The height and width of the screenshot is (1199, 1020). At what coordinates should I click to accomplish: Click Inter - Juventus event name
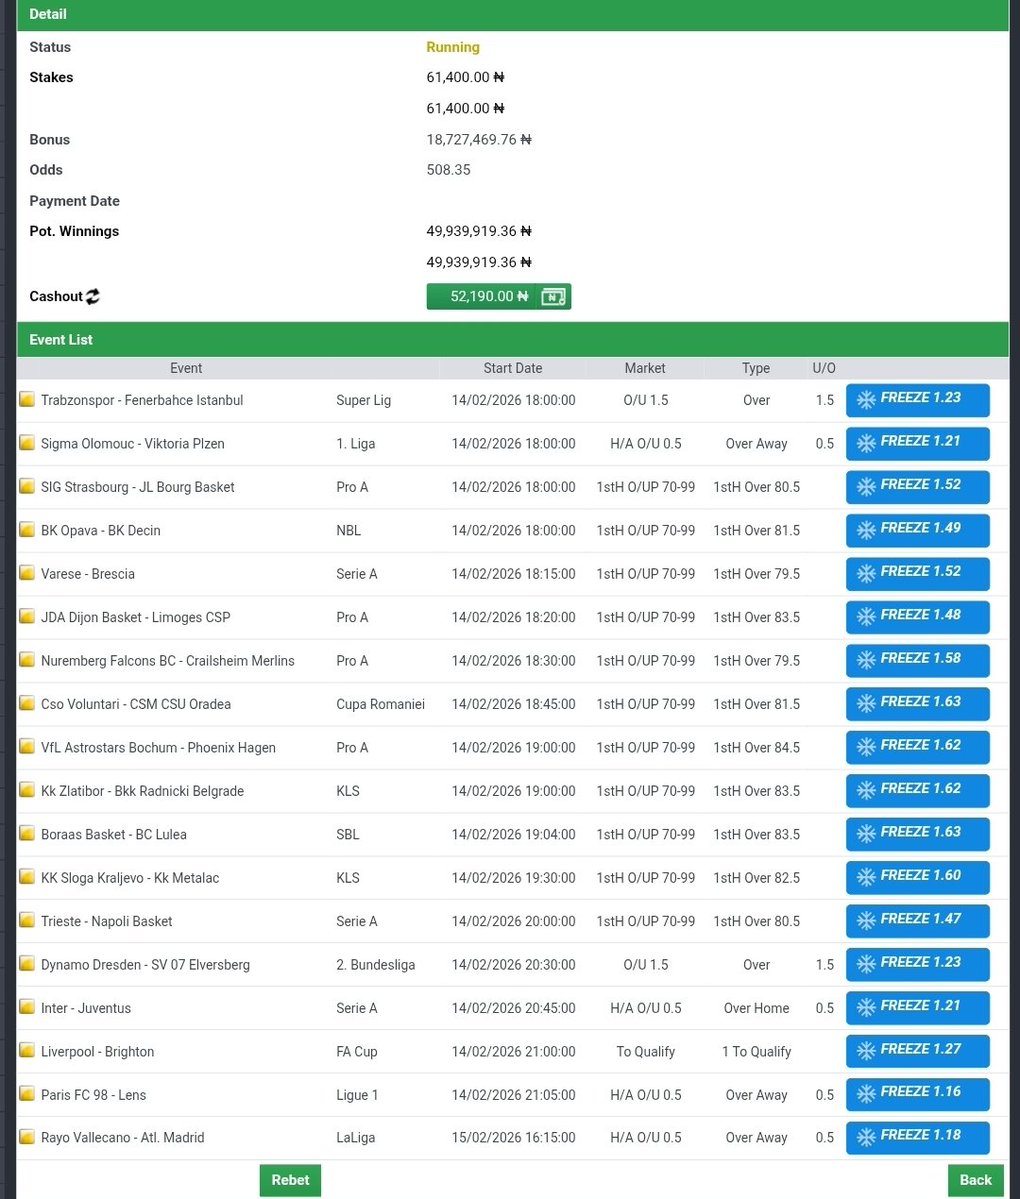click(86, 1009)
